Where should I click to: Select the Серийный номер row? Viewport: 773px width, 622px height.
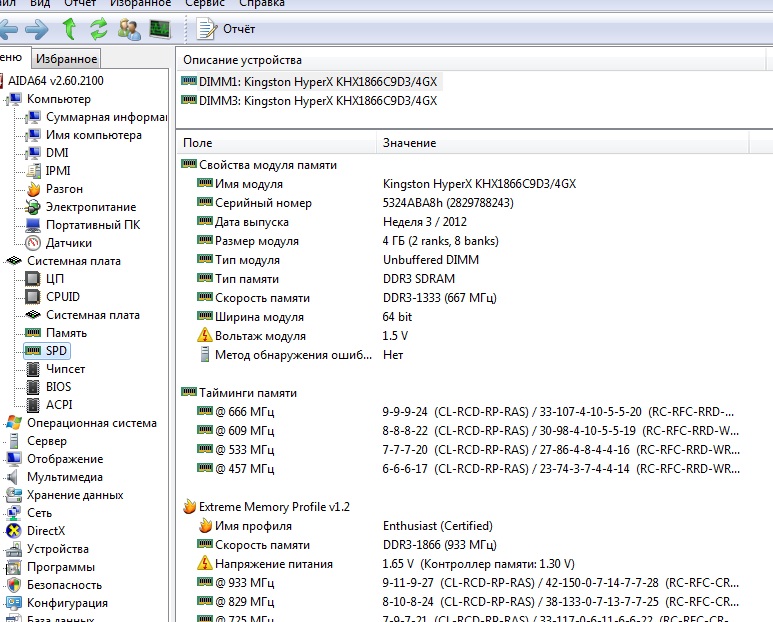pos(355,203)
